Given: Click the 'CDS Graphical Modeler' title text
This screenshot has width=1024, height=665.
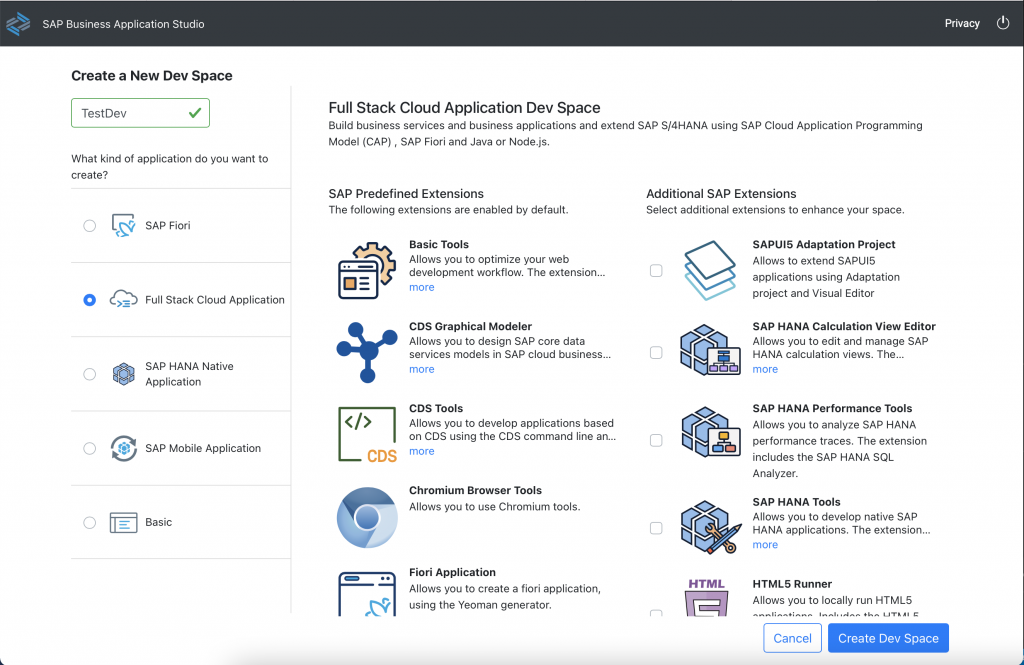Looking at the screenshot, I should [470, 327].
